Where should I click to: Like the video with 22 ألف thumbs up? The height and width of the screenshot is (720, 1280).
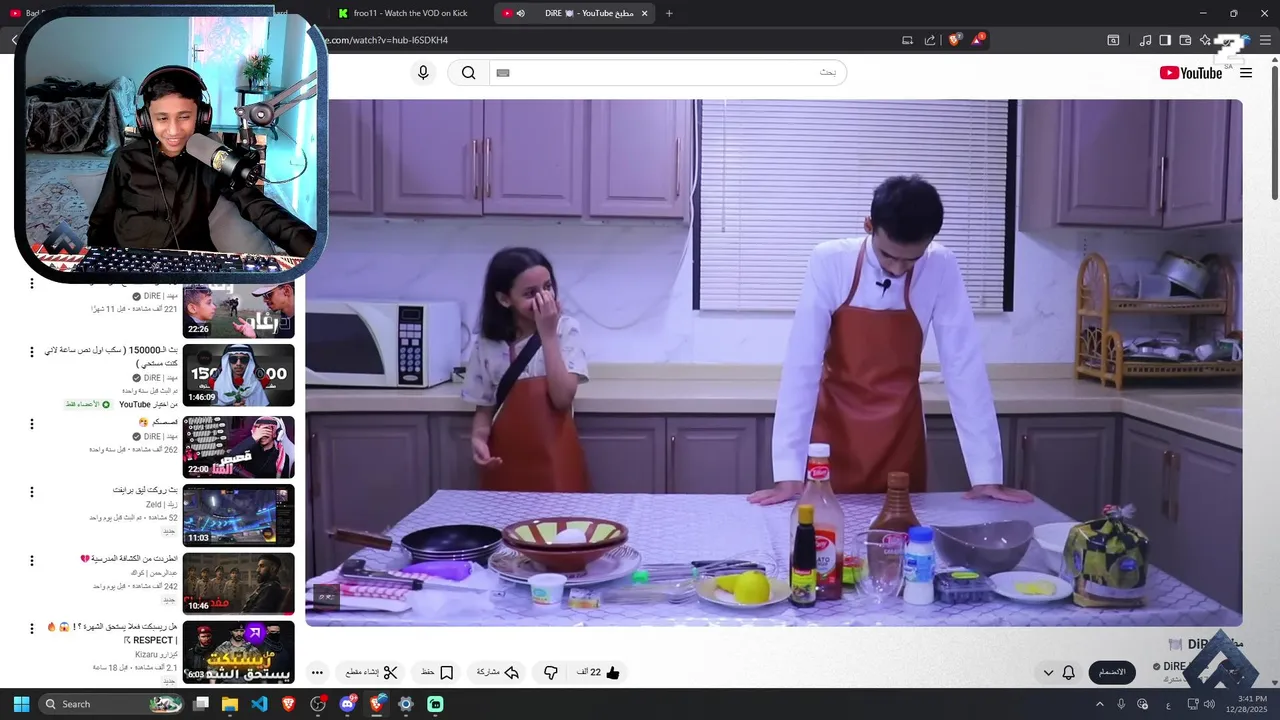(599, 673)
